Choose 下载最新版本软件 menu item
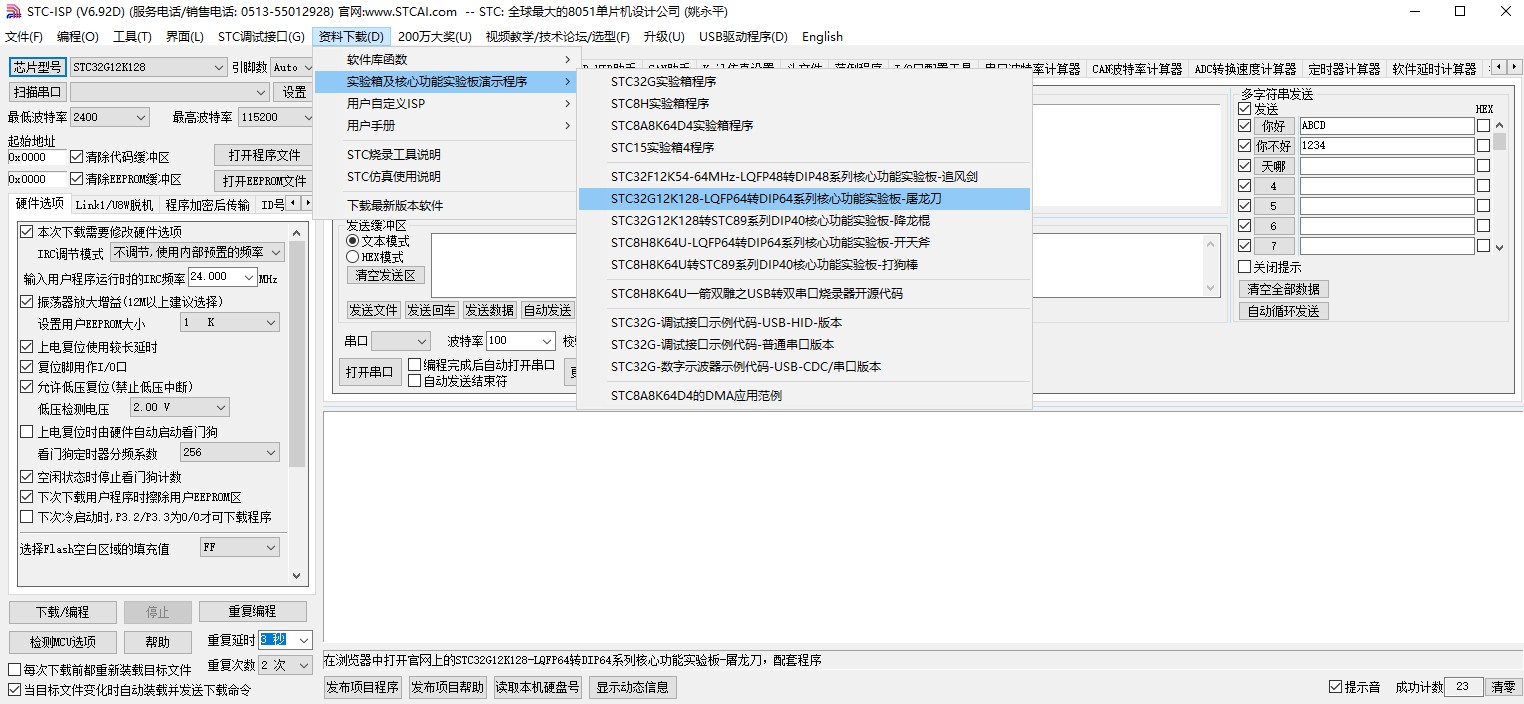The image size is (1524, 704). tap(445, 206)
